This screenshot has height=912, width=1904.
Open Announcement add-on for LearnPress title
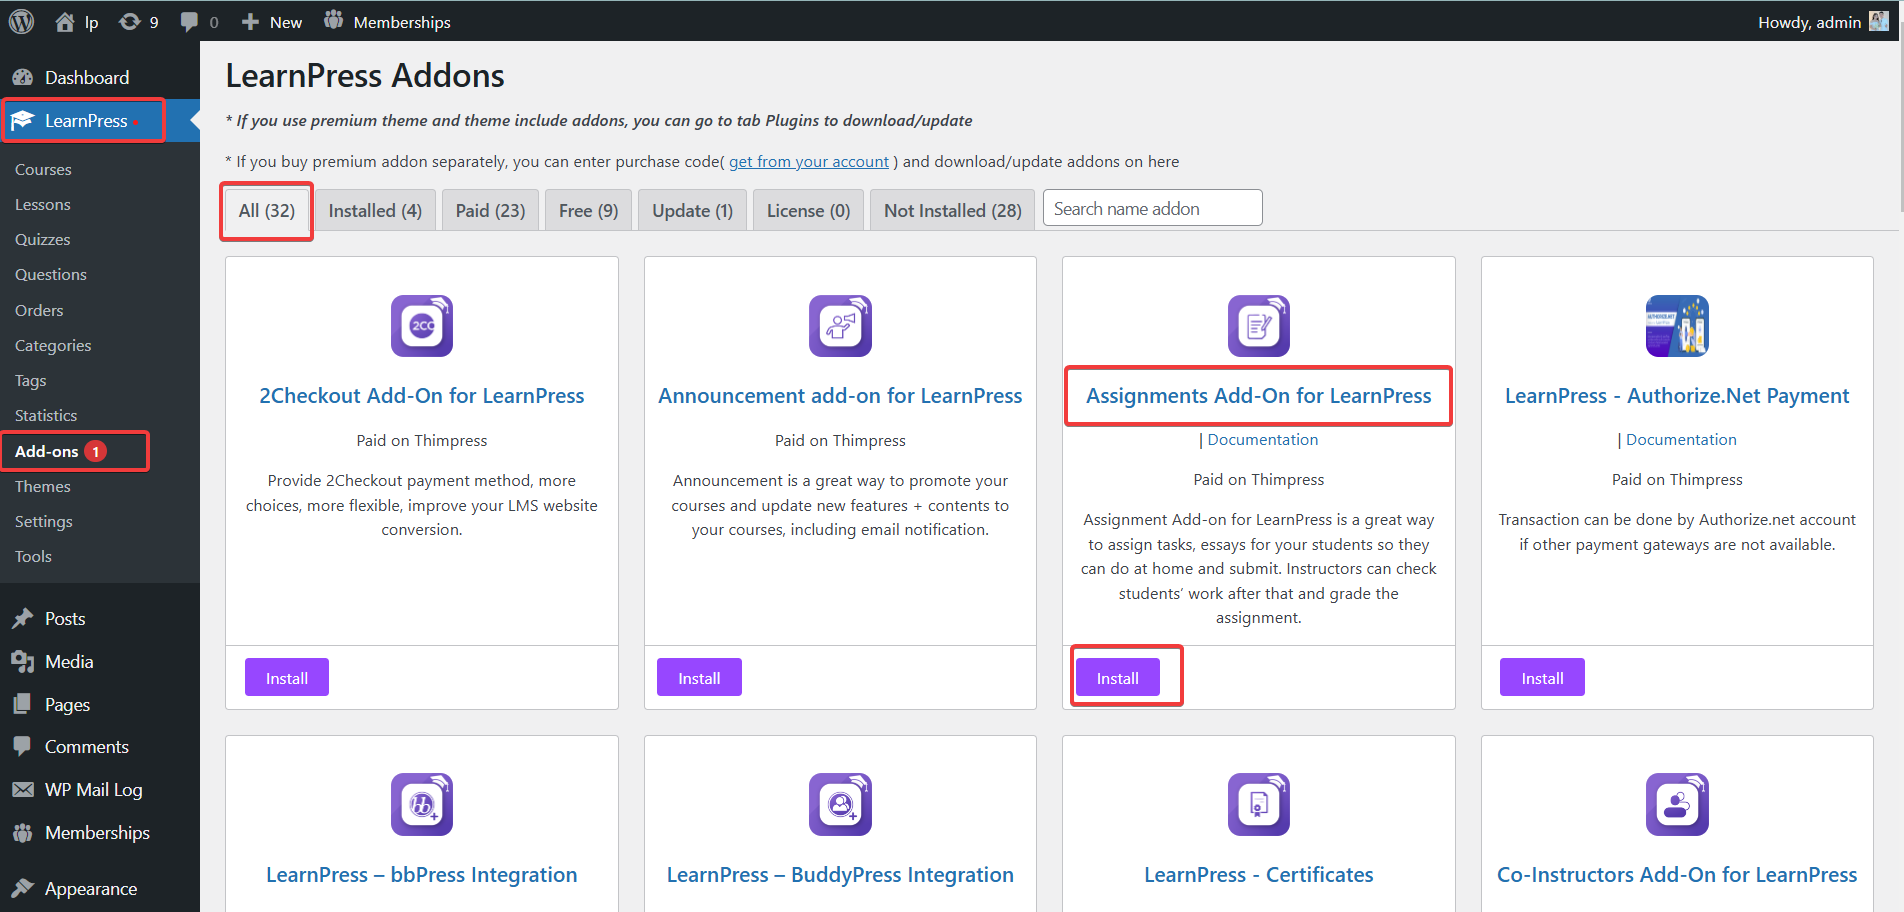point(840,396)
